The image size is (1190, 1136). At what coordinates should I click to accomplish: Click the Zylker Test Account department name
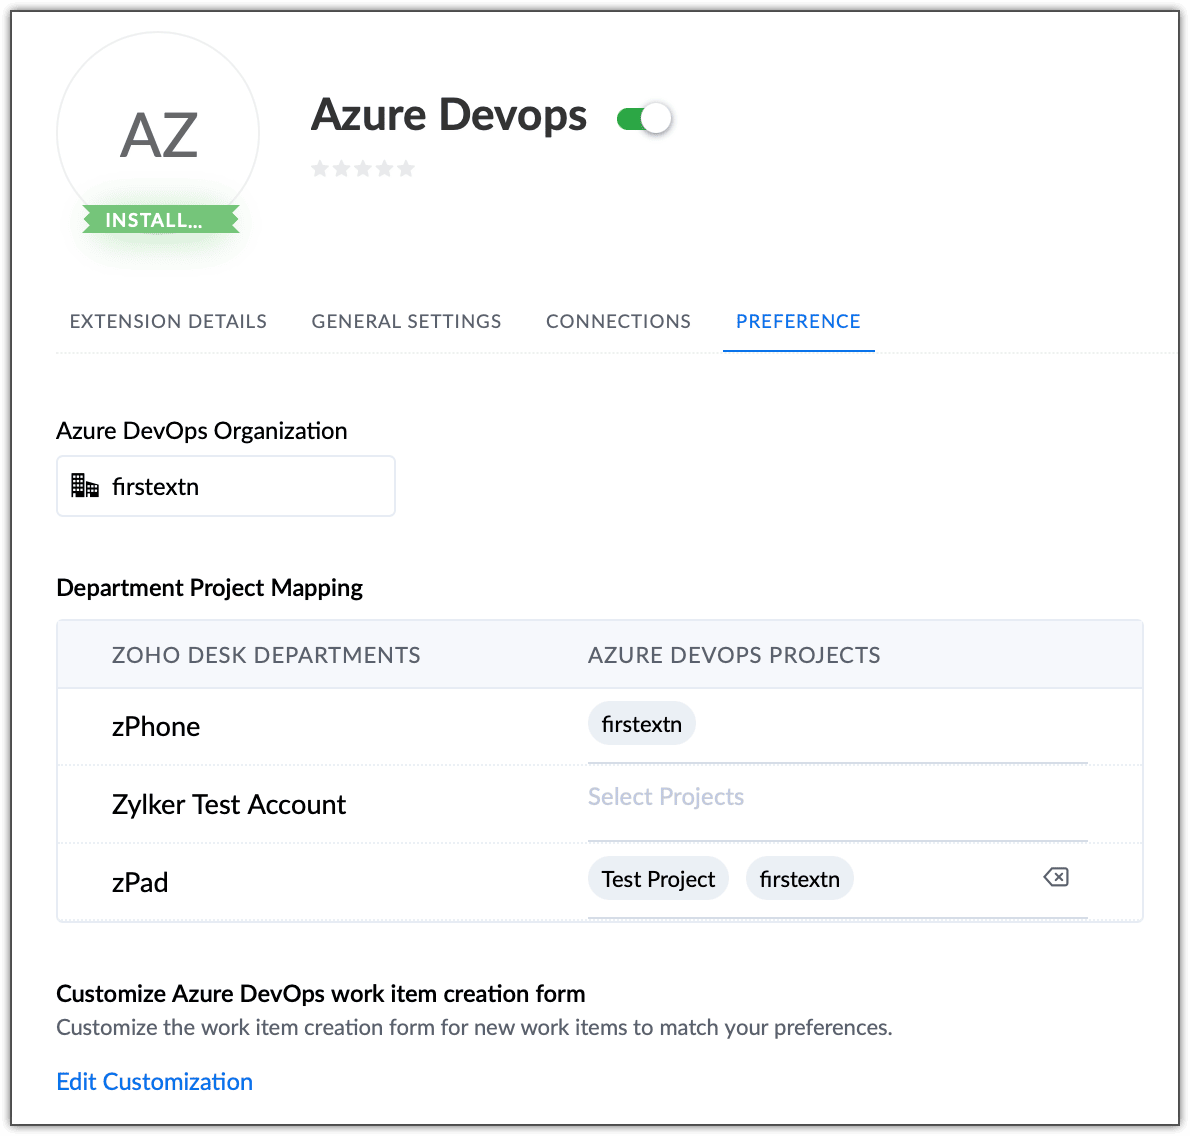[x=228, y=804]
